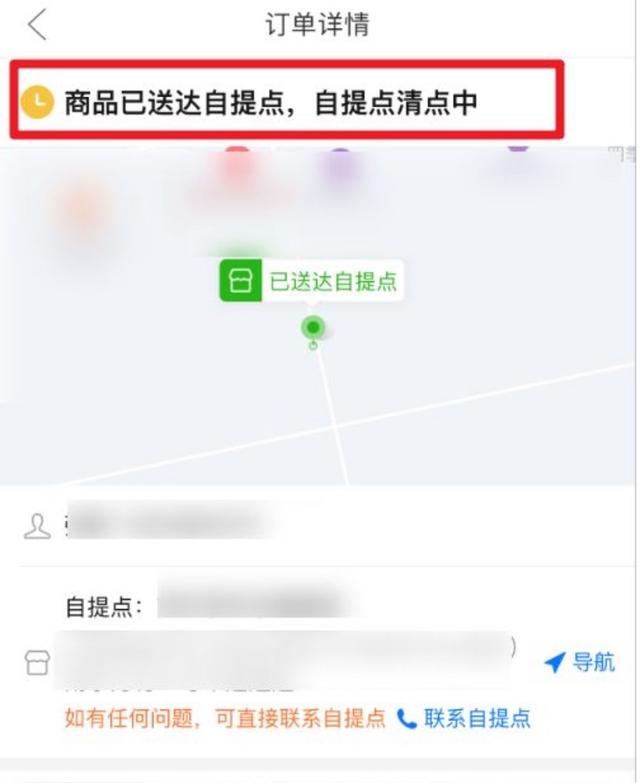Tap the pink marker on the map
640x783 pixels.
coord(237,165)
